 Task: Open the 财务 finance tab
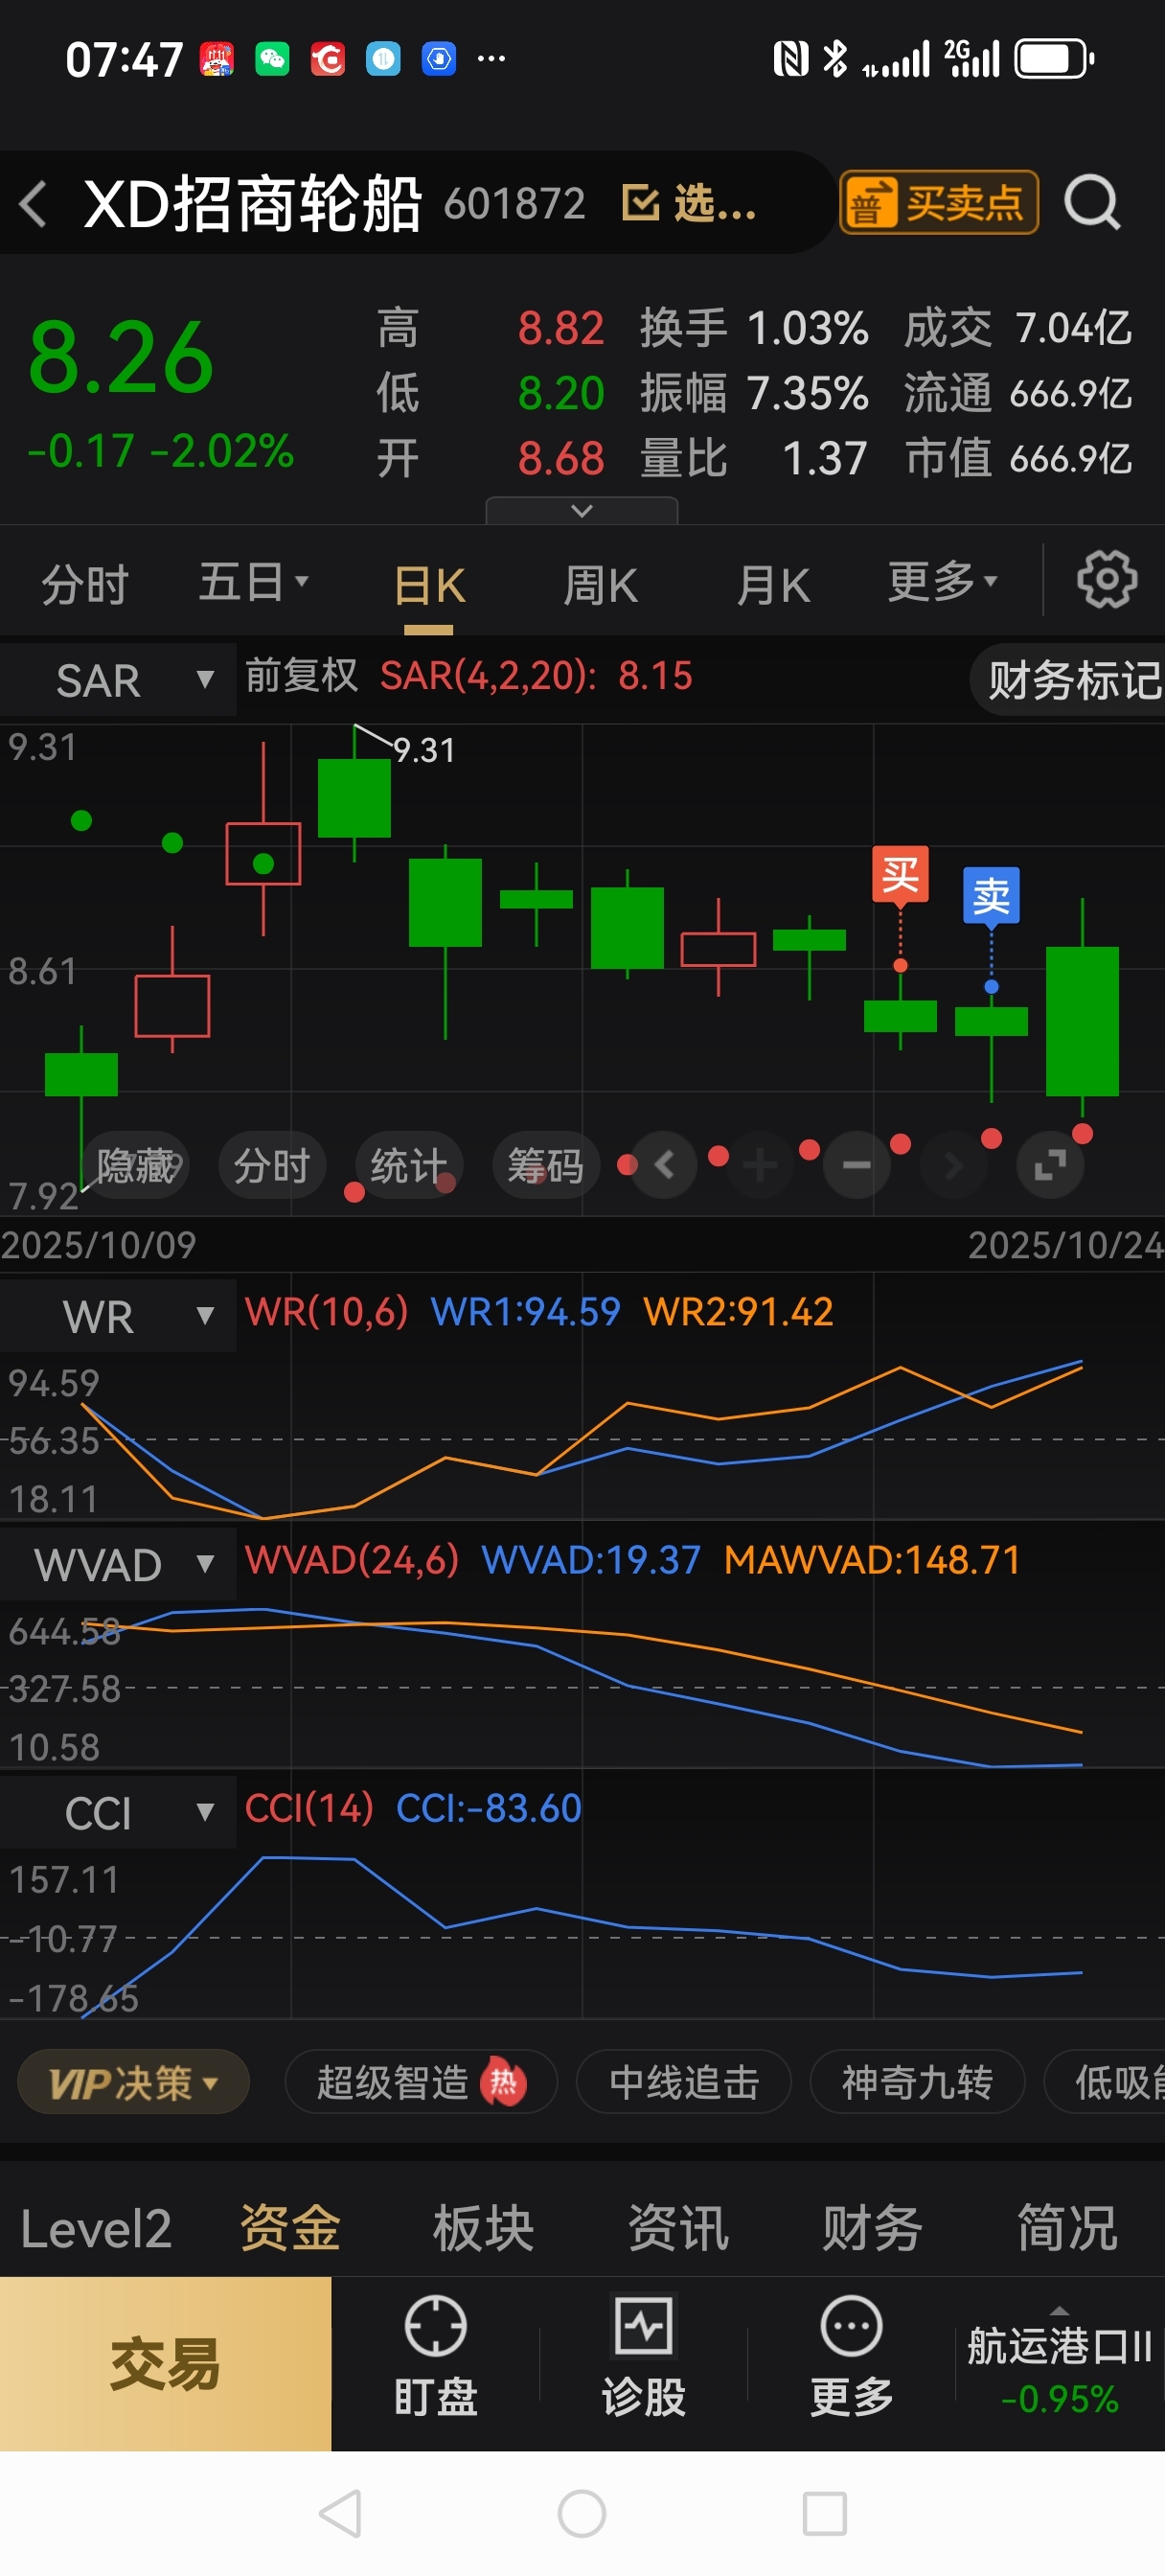point(872,2229)
